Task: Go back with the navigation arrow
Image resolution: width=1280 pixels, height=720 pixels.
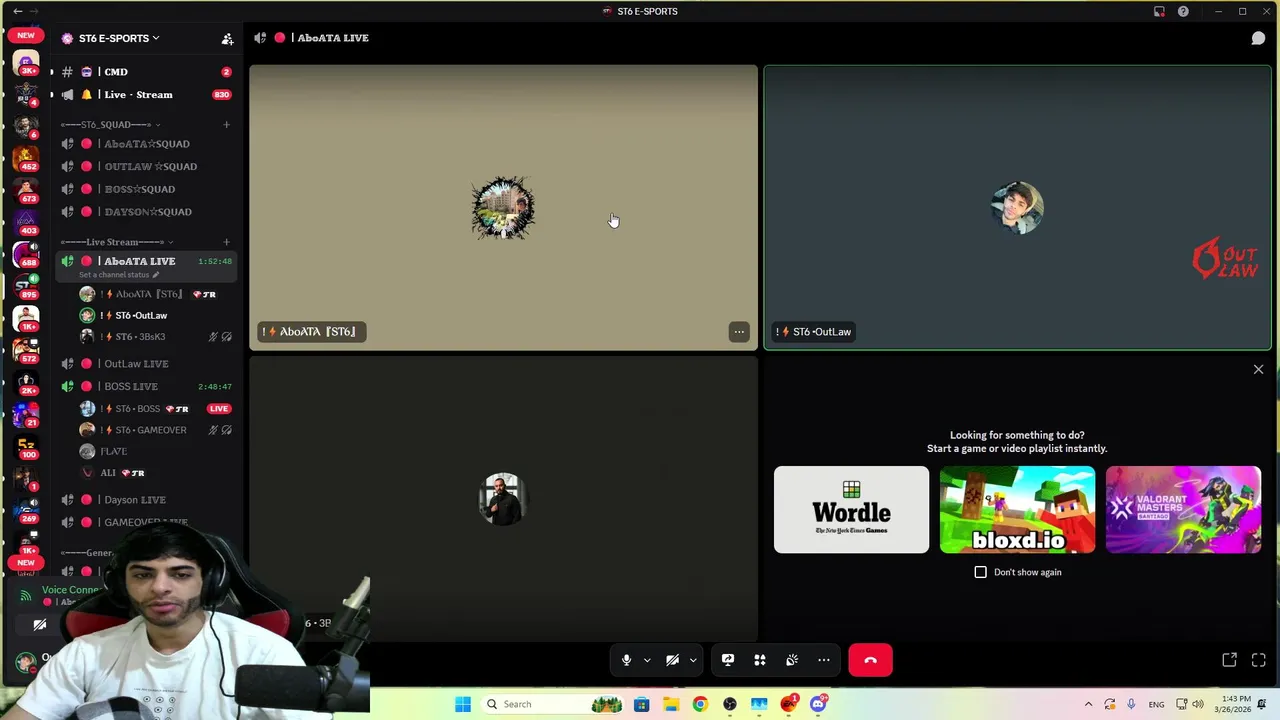Action: click(x=18, y=11)
